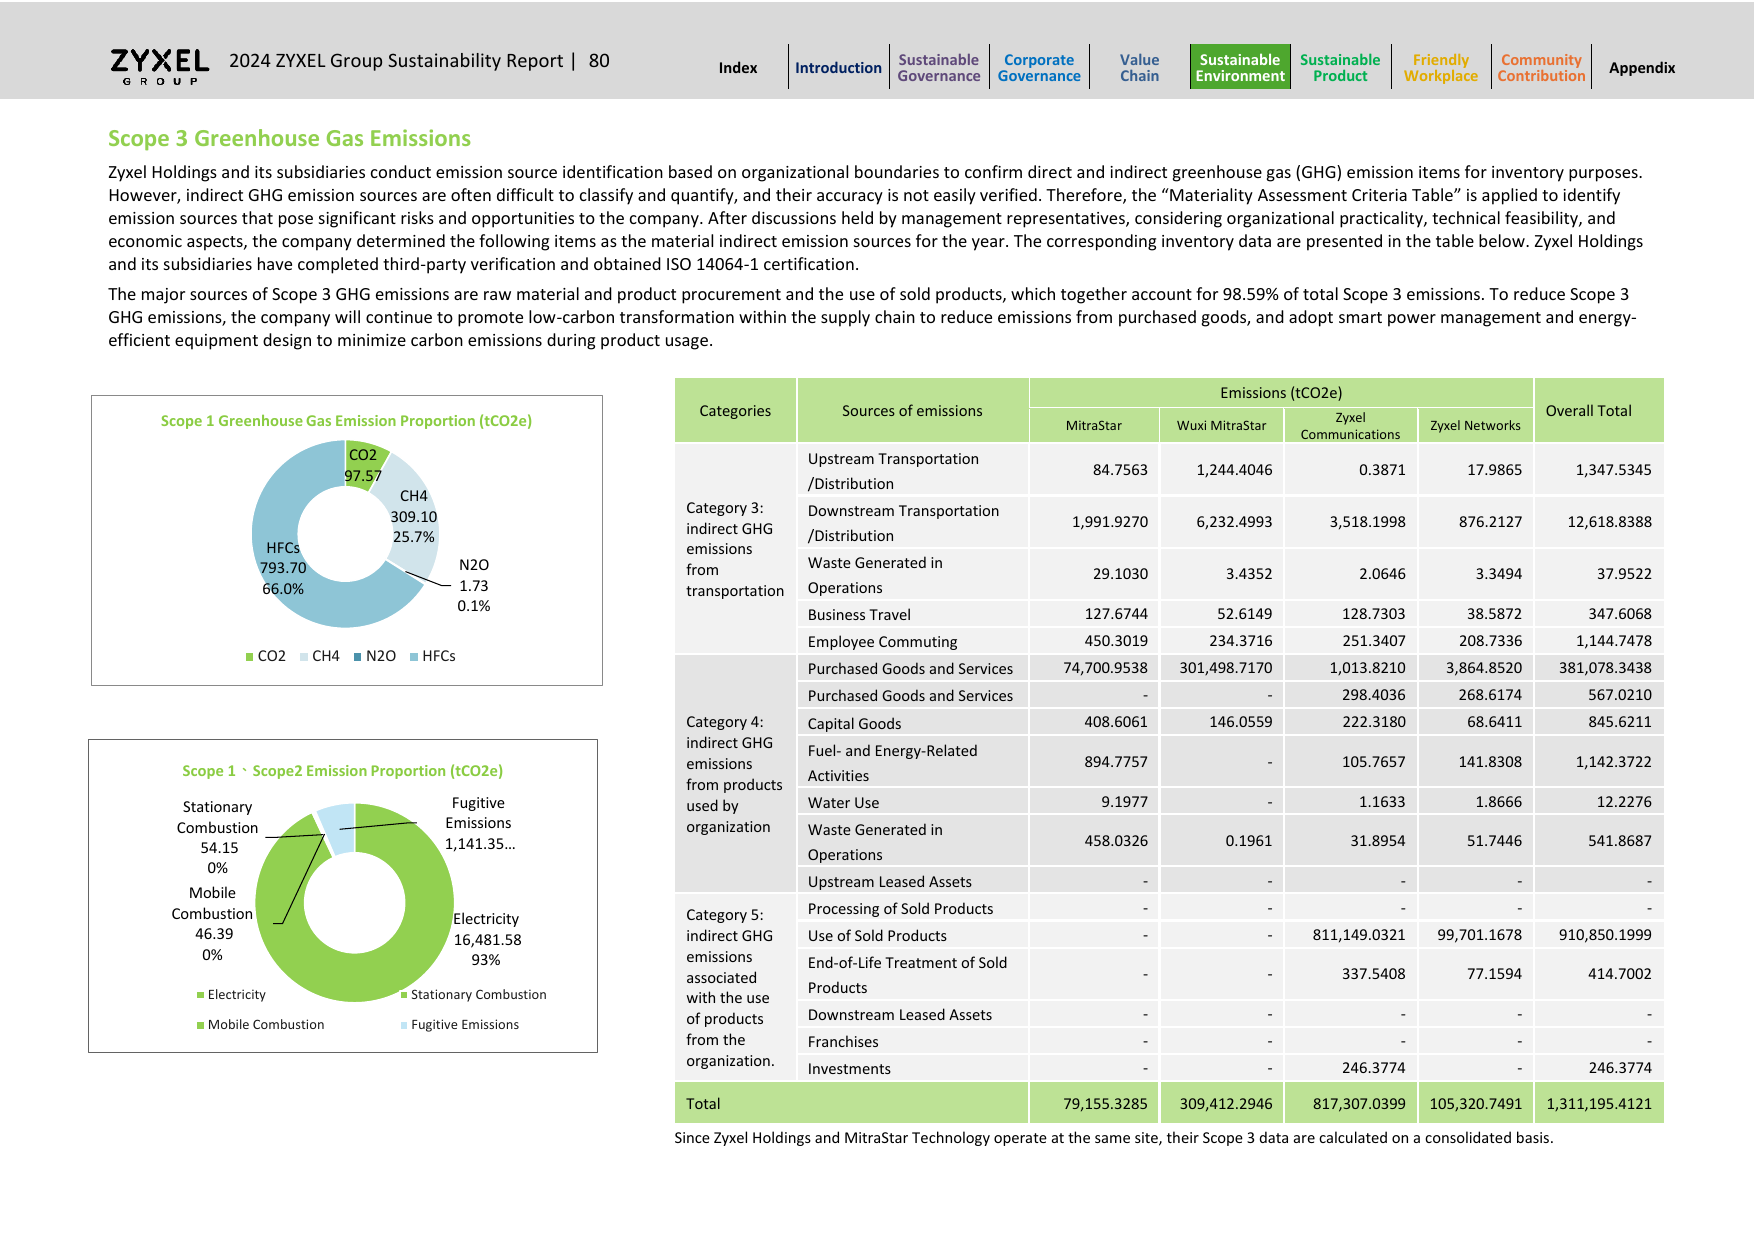Click the ZYXEL Group logo
This screenshot has height=1241, width=1754.
[x=160, y=67]
